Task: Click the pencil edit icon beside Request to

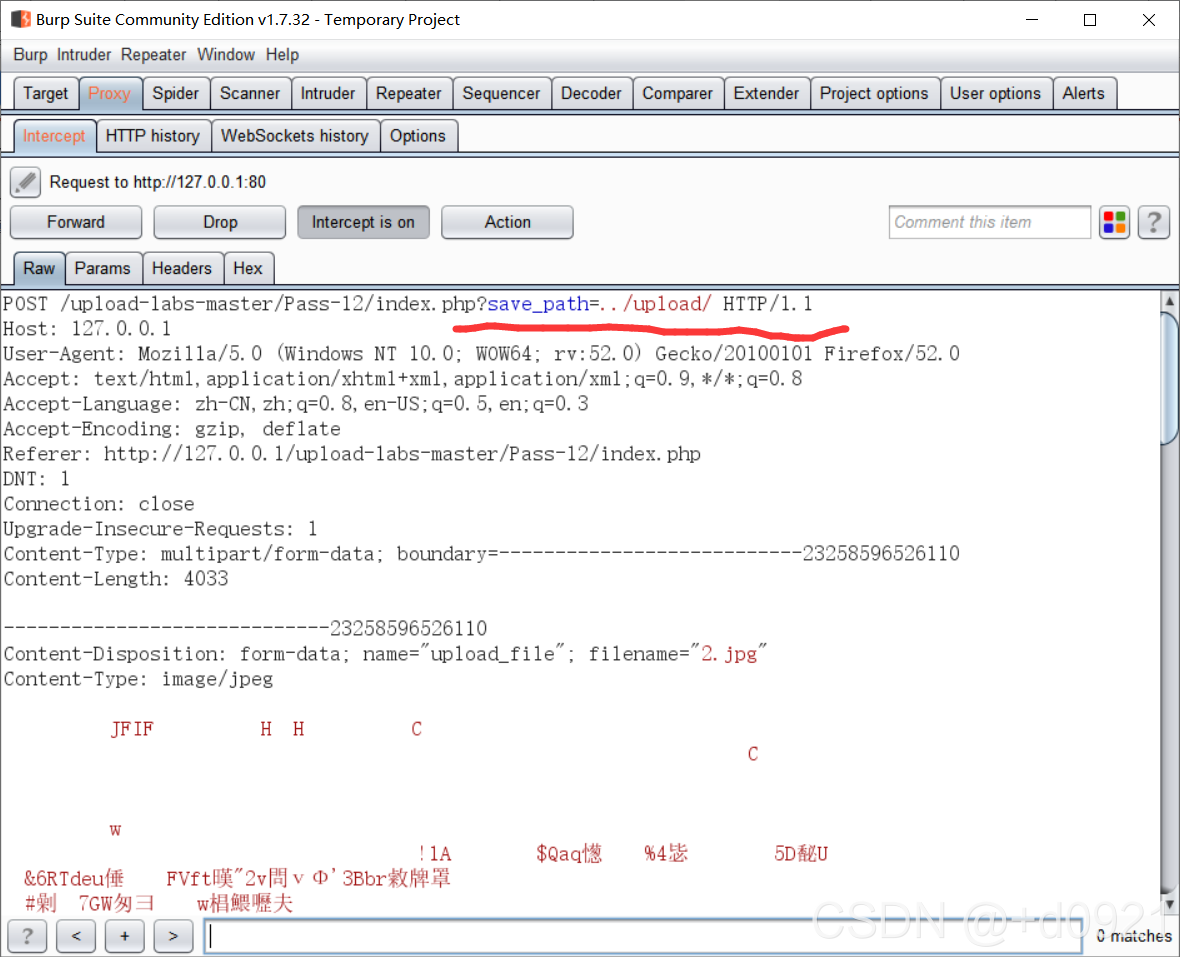Action: [x=25, y=182]
